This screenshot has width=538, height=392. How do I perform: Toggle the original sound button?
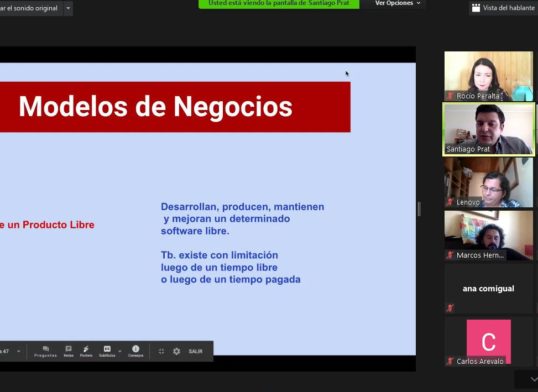coord(30,8)
